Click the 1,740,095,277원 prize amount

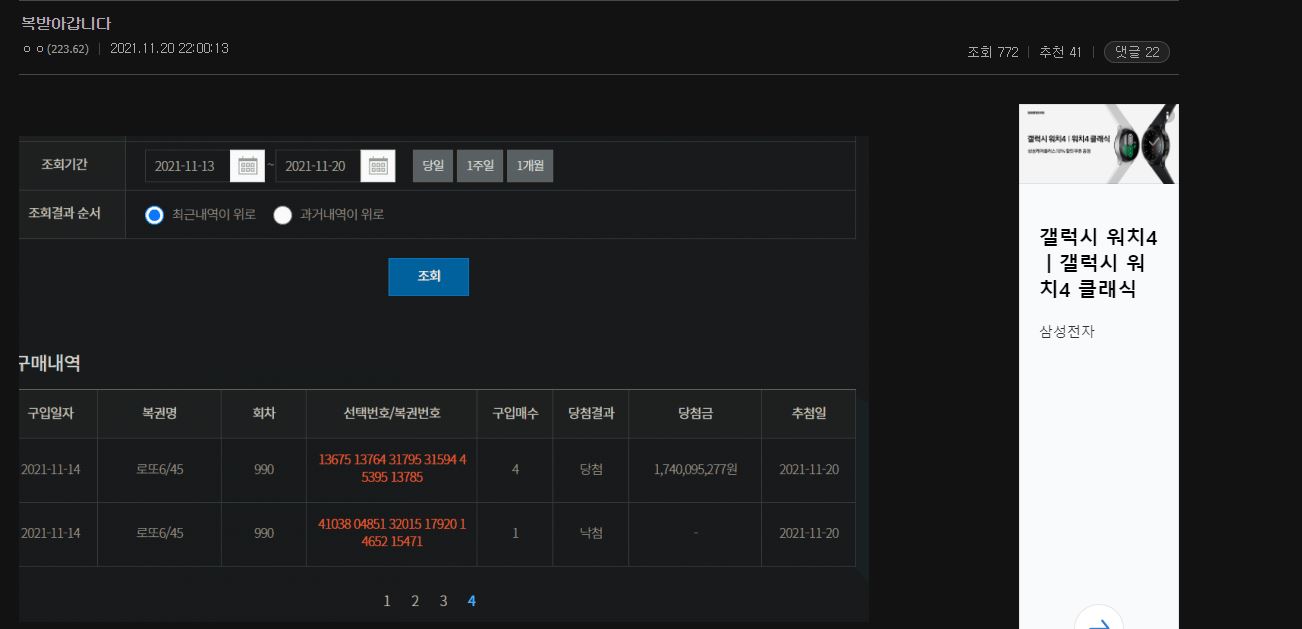click(x=695, y=469)
